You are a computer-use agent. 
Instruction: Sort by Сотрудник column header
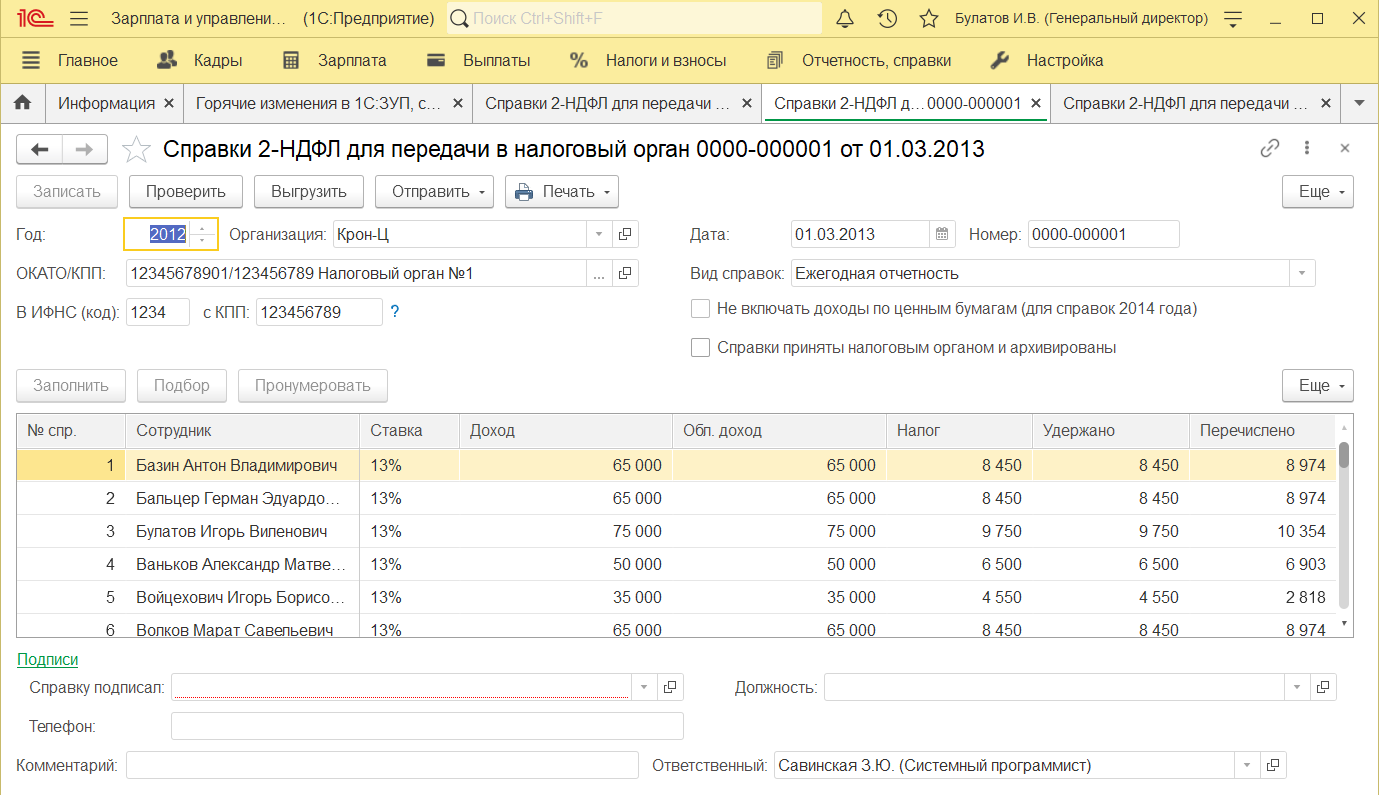(242, 431)
